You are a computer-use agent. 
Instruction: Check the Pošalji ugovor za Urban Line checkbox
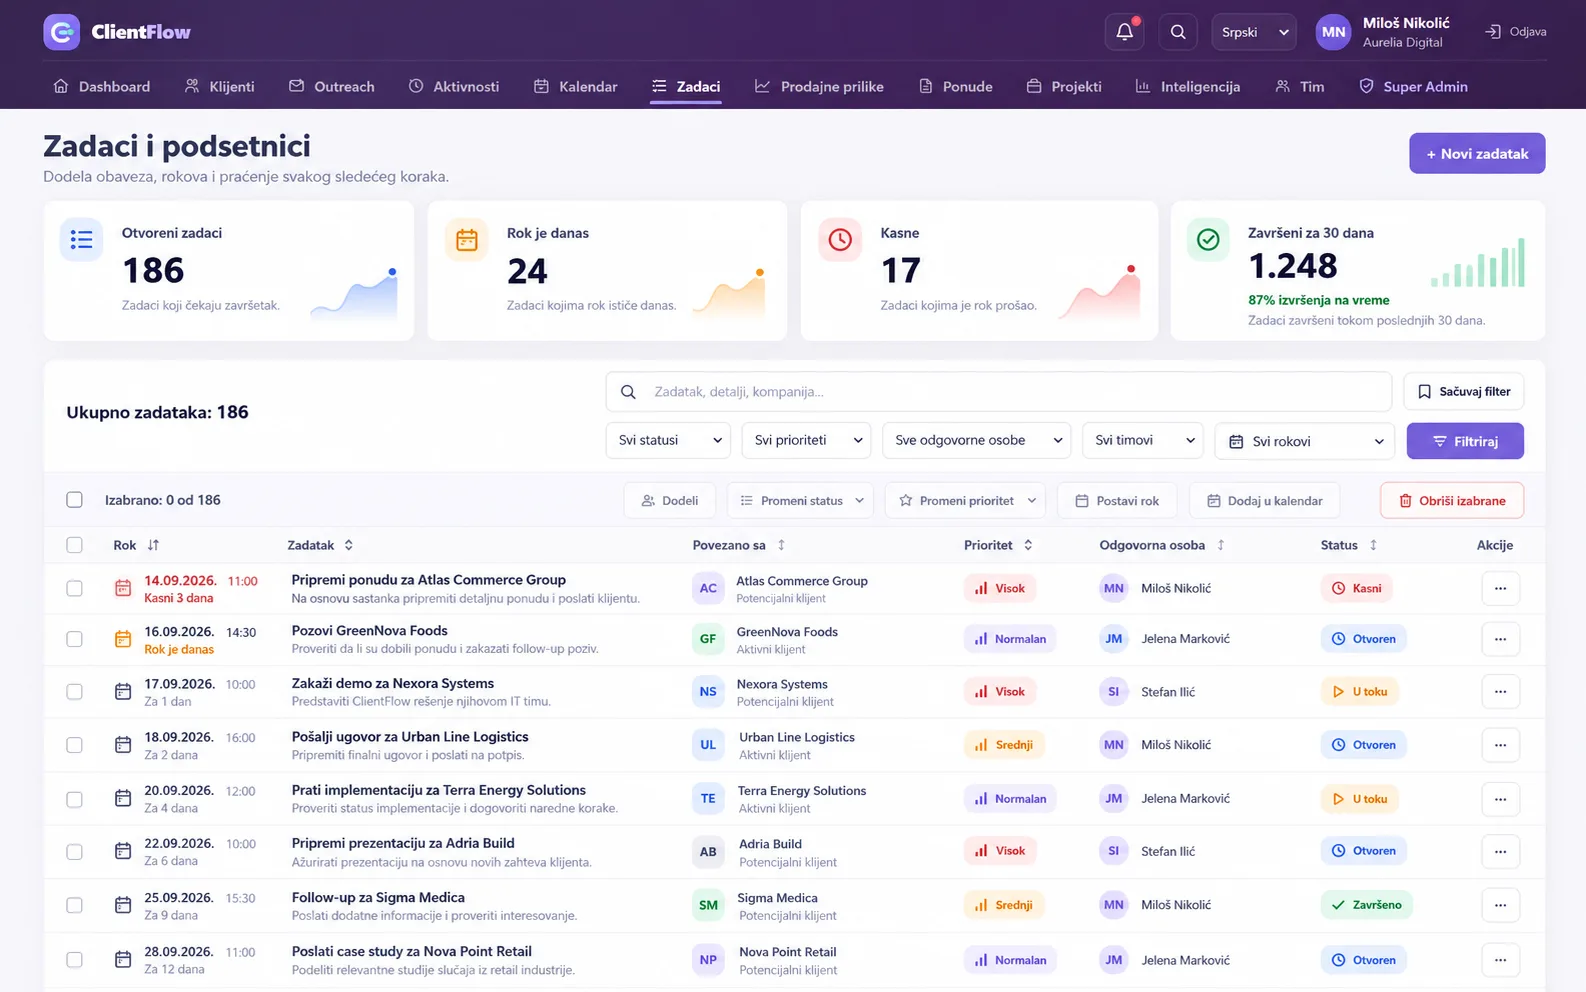click(x=74, y=745)
